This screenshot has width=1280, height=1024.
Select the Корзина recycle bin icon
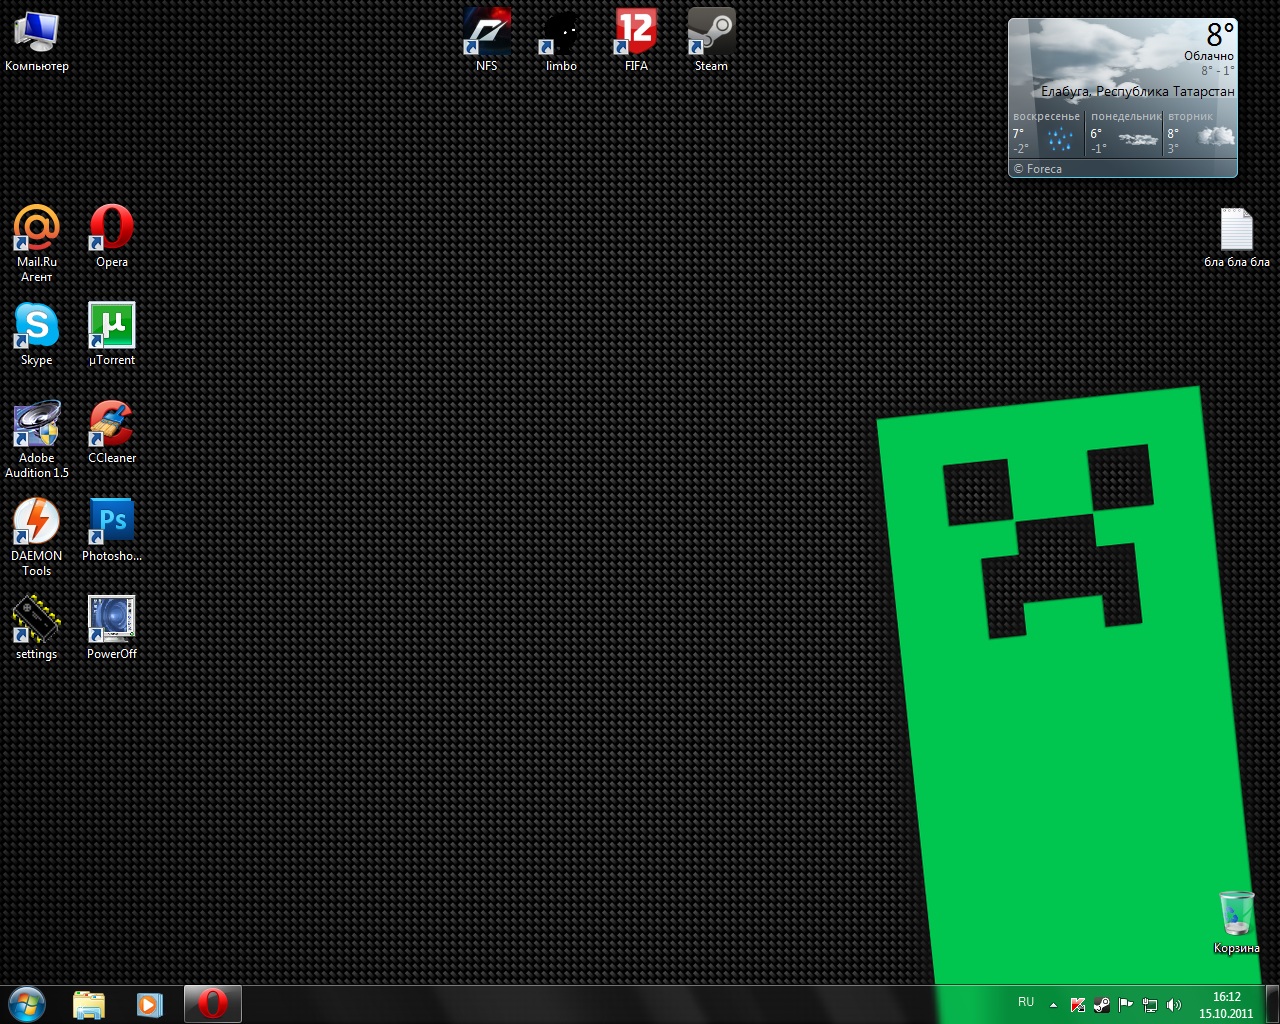click(x=1237, y=923)
